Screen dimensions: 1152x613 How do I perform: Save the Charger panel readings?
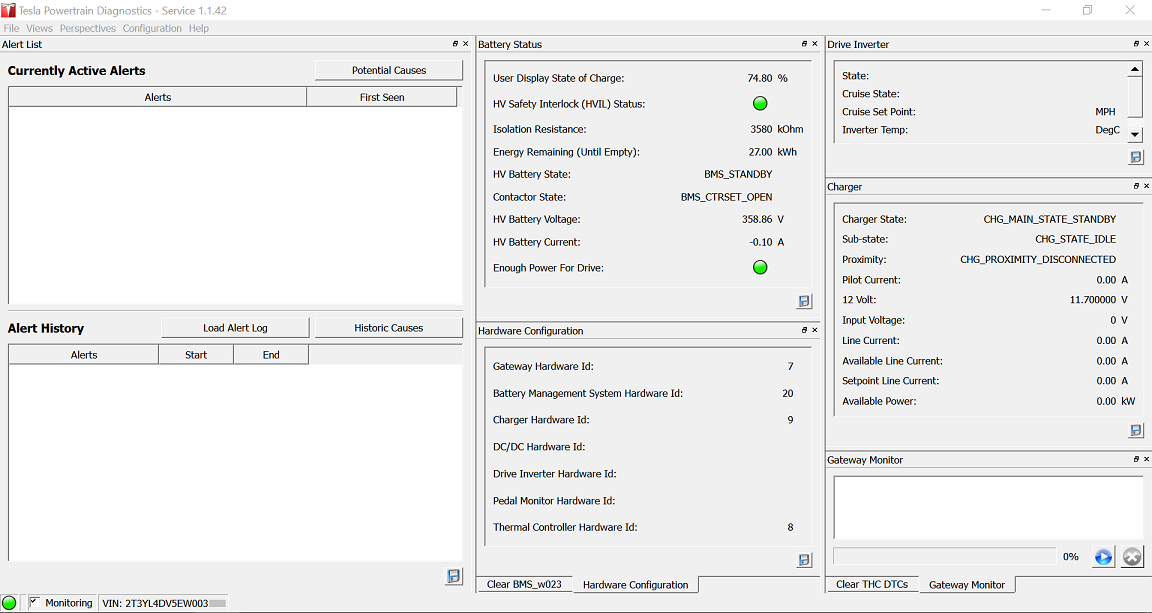(x=1136, y=430)
